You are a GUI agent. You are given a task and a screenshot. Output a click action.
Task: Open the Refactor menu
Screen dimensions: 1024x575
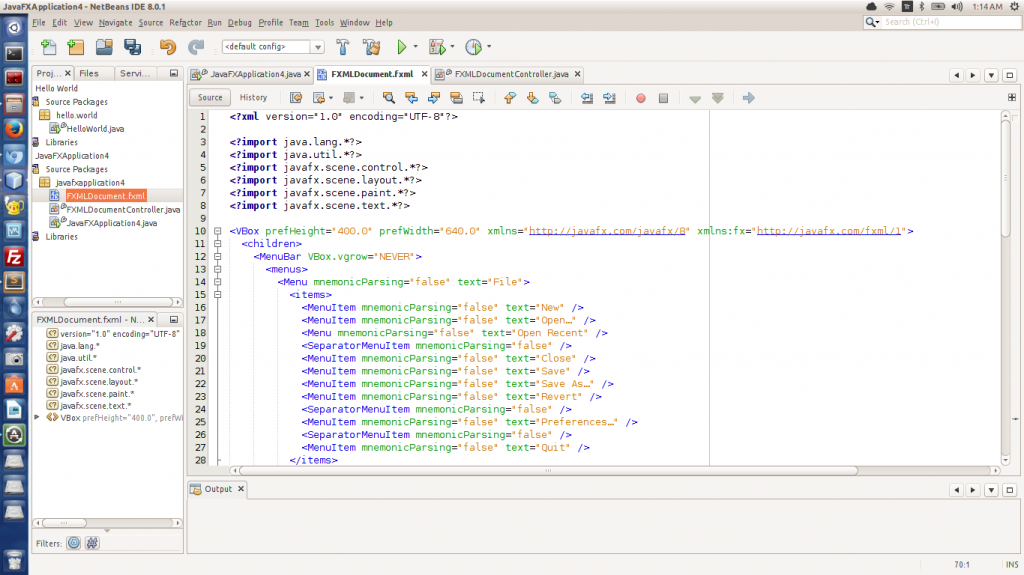point(185,22)
